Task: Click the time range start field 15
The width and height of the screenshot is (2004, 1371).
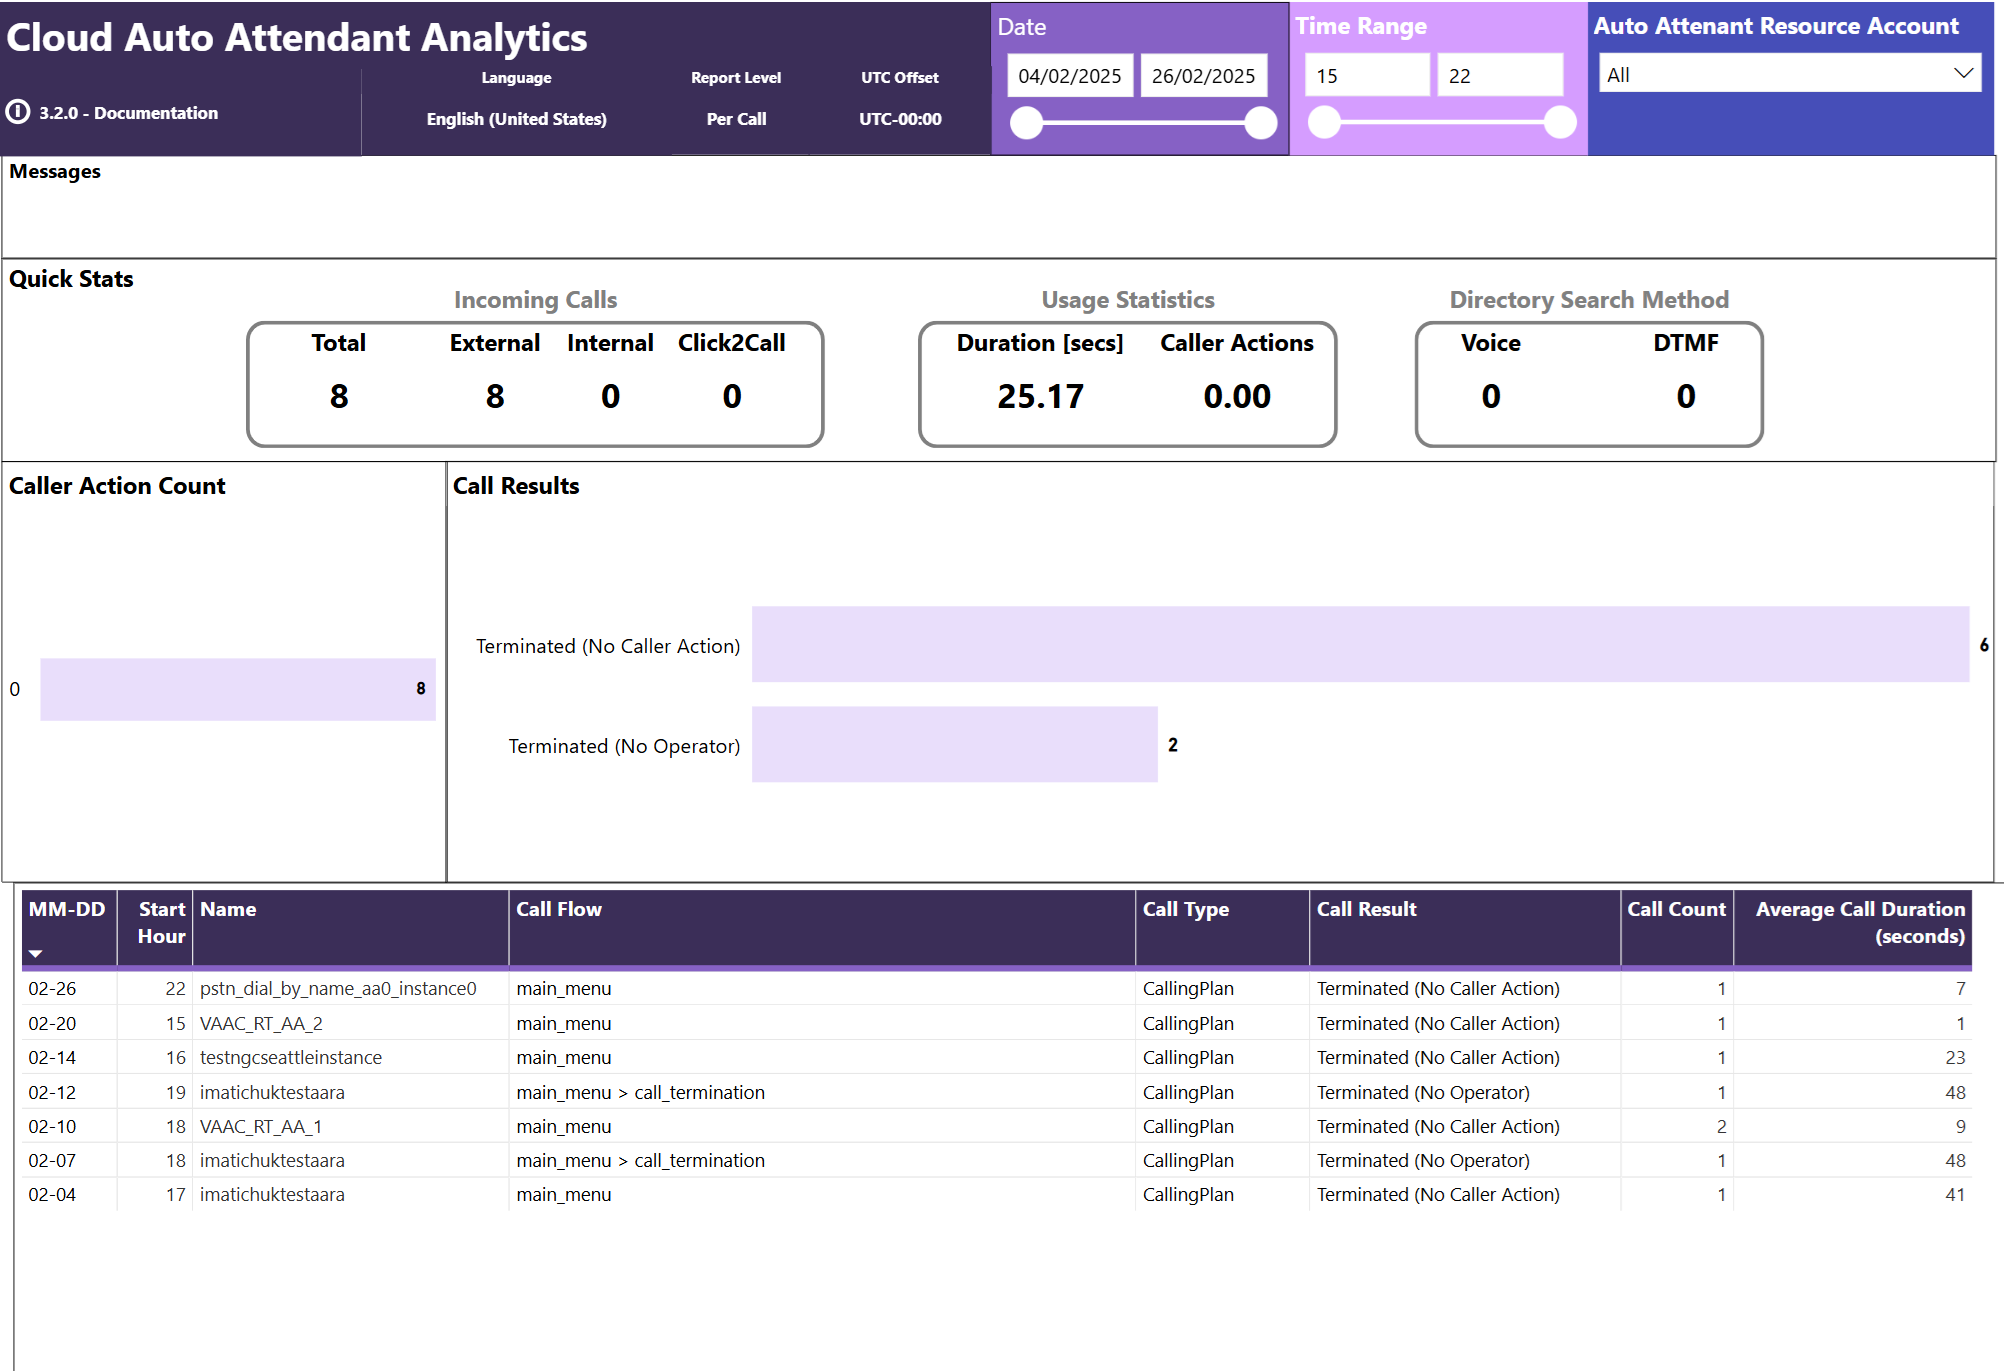Action: click(x=1366, y=76)
